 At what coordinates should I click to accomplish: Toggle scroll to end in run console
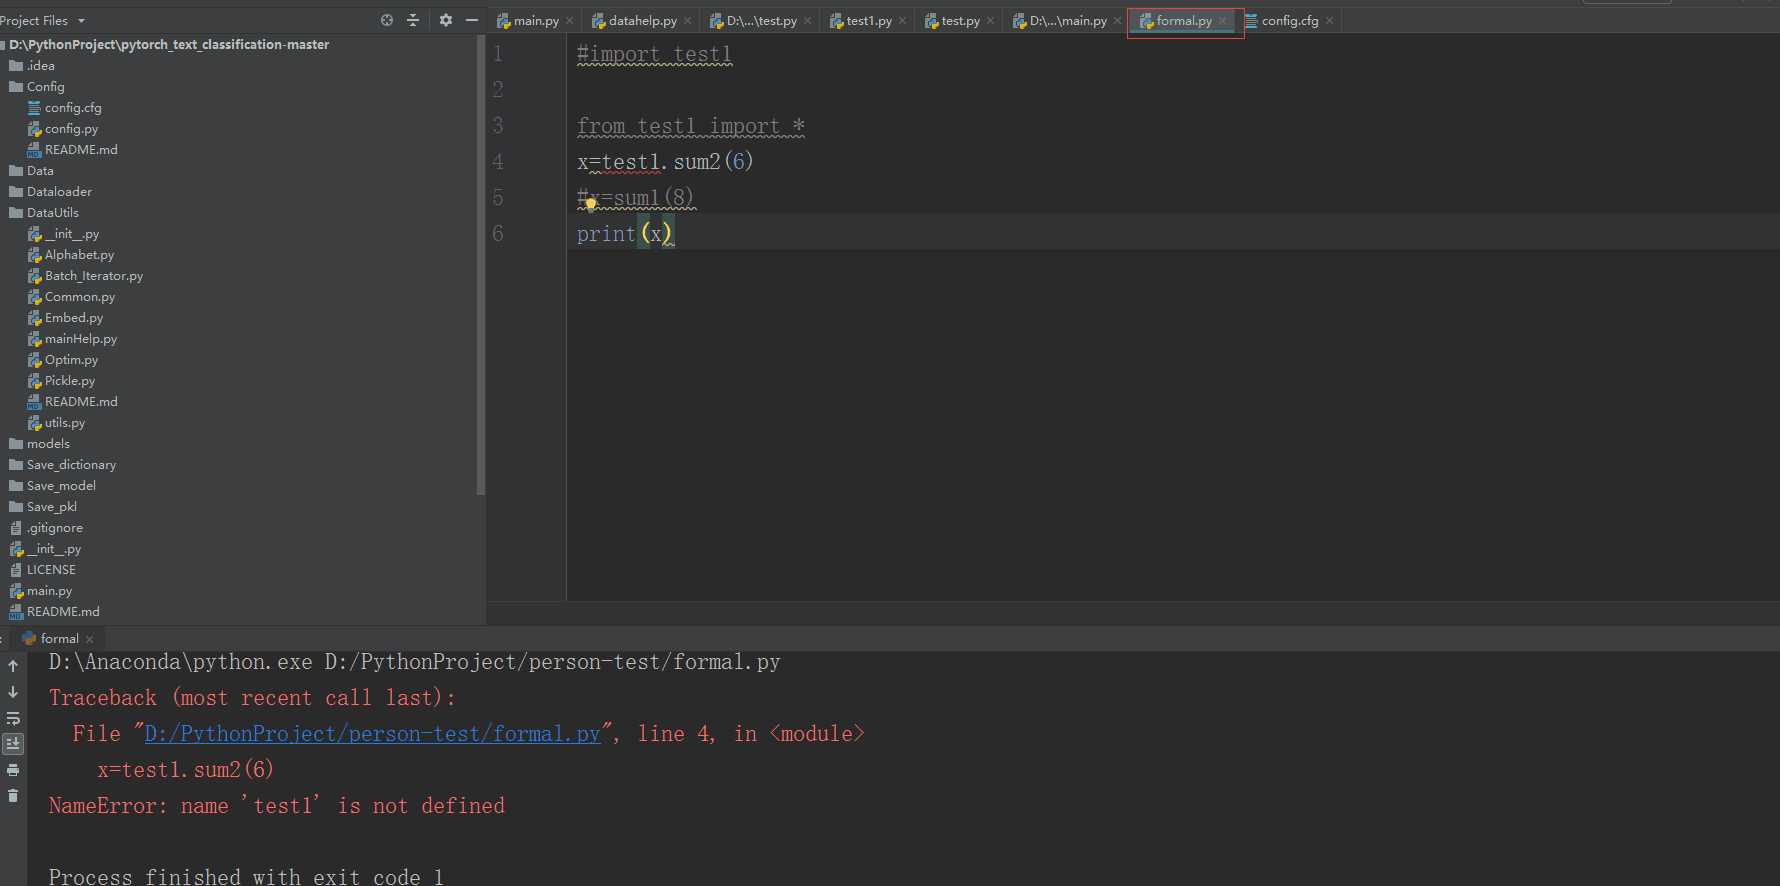click(13, 744)
